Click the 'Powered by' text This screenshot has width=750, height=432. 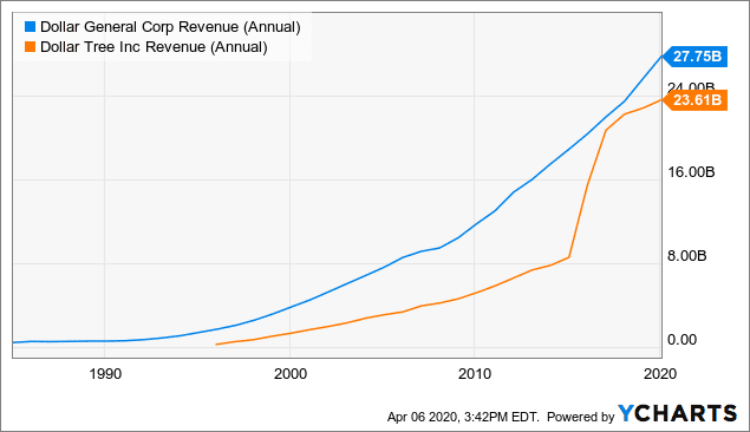[x=578, y=416]
